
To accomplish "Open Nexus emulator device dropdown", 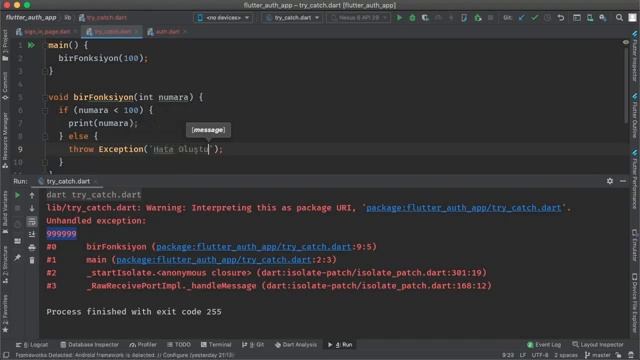I will (358, 18).
